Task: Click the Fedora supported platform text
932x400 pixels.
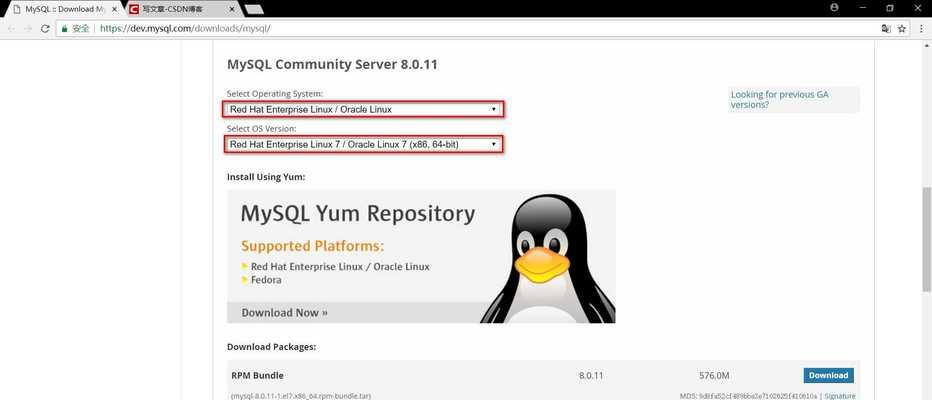Action: [266, 280]
